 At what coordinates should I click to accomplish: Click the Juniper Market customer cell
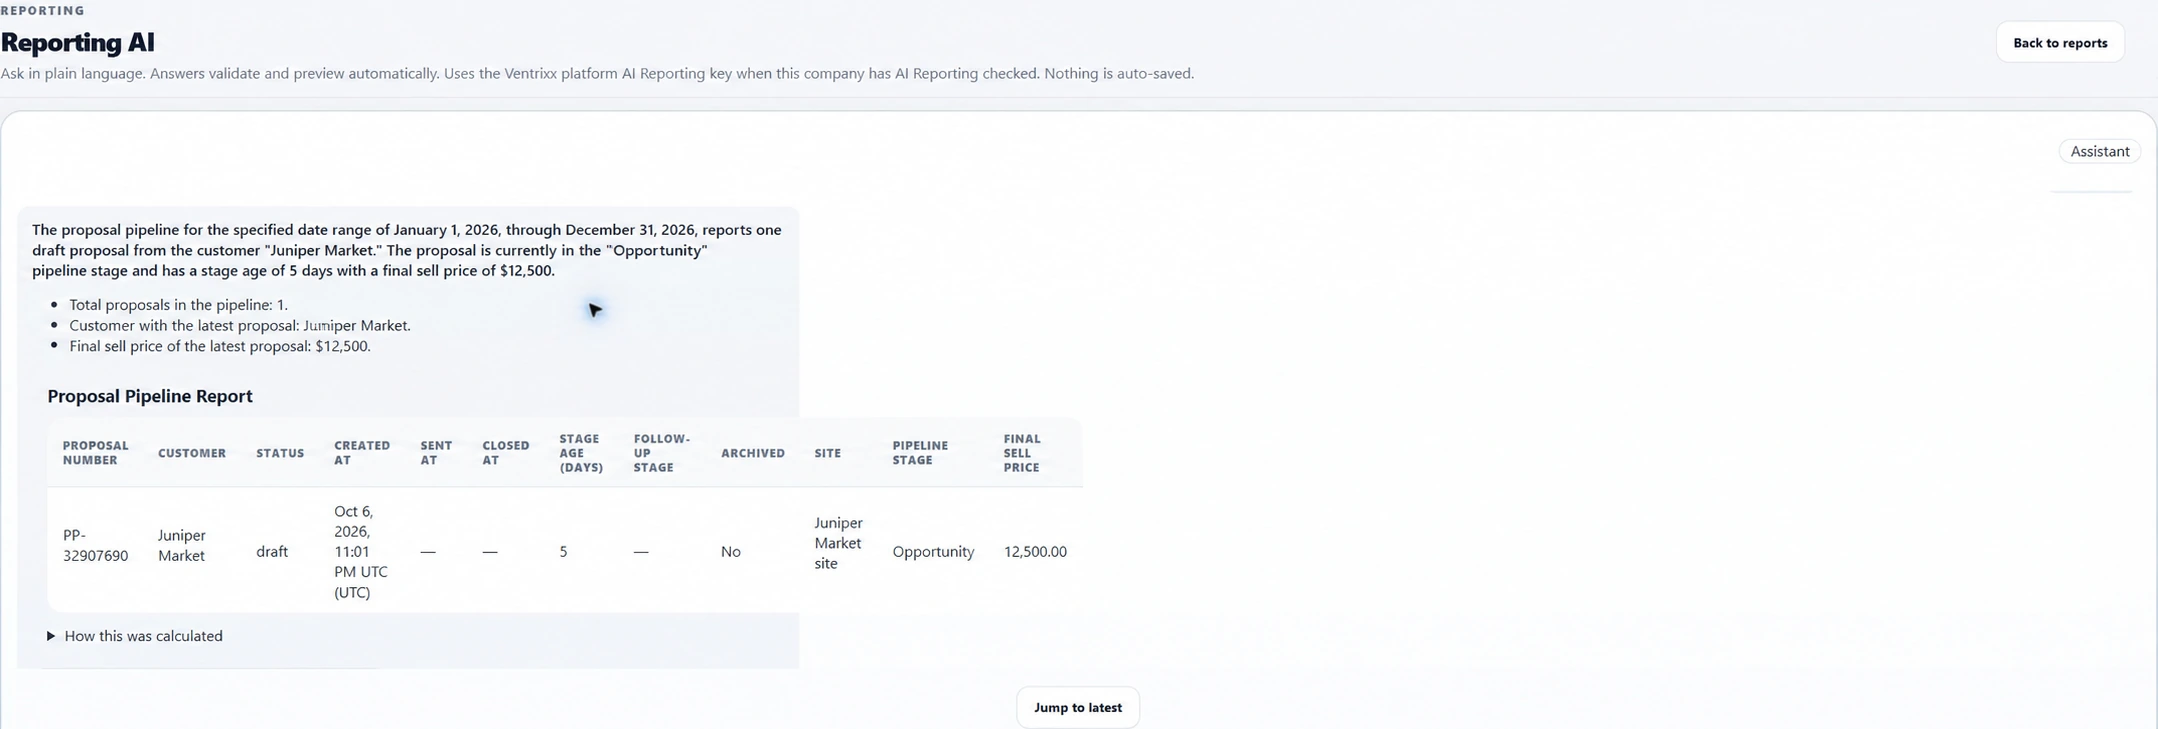pyautogui.click(x=182, y=545)
